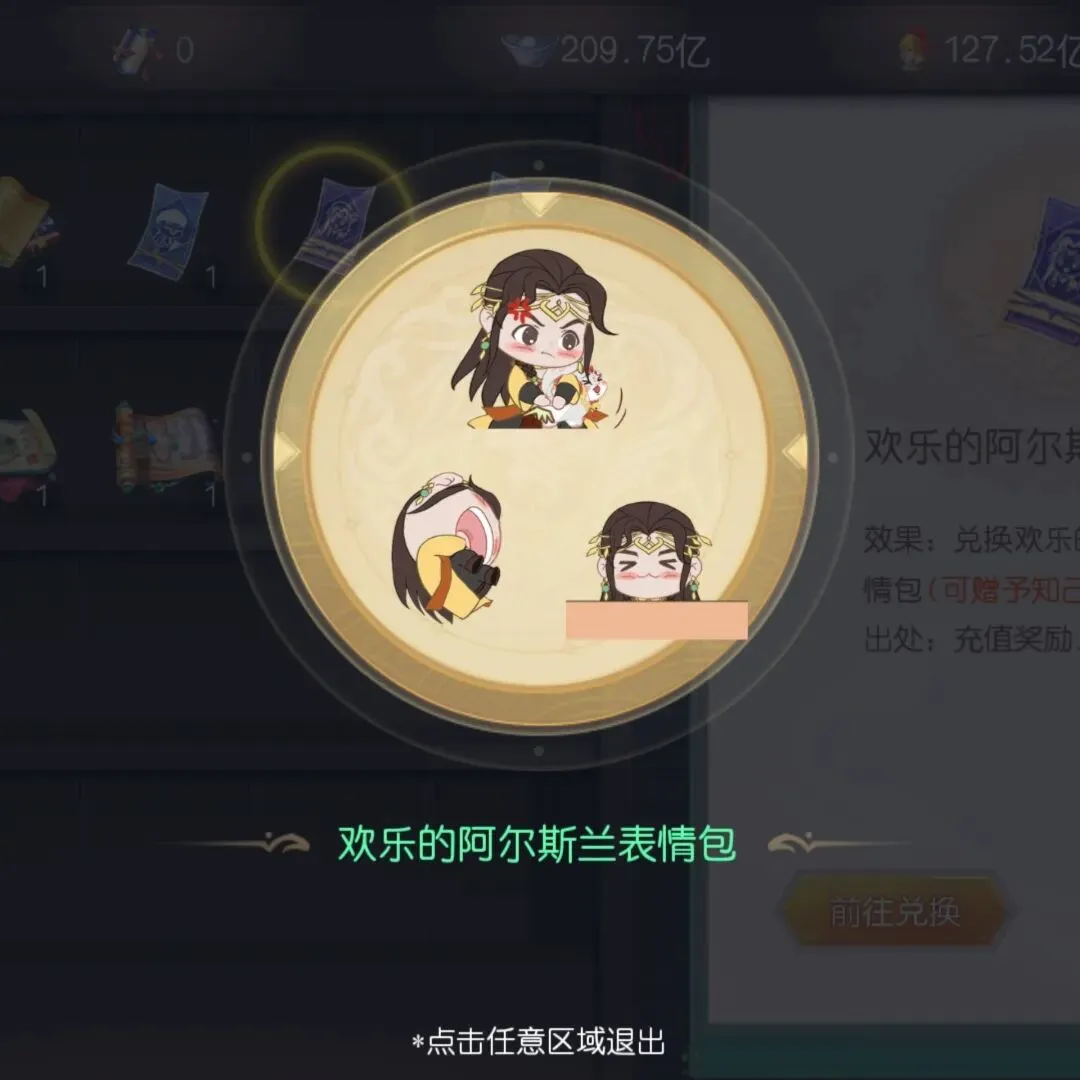The height and width of the screenshot is (1080, 1080).
Task: Click the 前往兑换 exchange button
Action: pyautogui.click(x=895, y=911)
